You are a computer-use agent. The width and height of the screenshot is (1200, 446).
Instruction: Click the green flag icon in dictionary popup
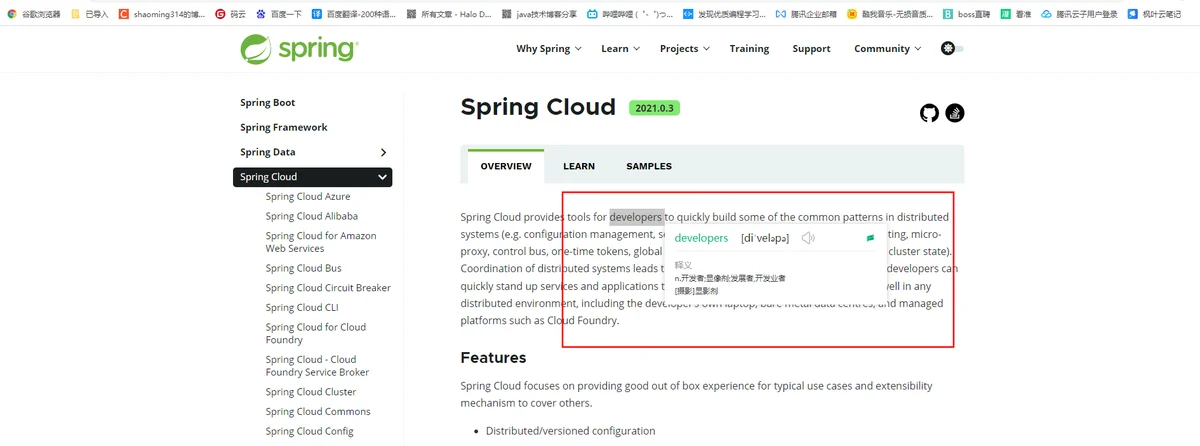[x=870, y=238]
